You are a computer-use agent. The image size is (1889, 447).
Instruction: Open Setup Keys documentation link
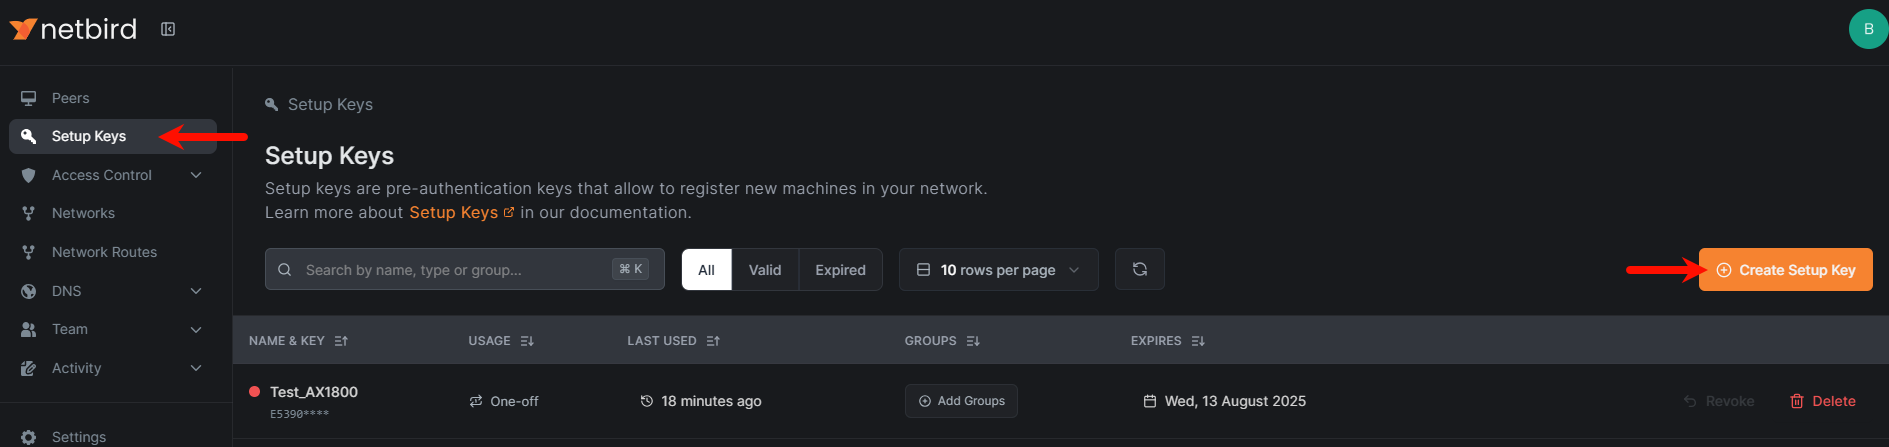coord(453,212)
